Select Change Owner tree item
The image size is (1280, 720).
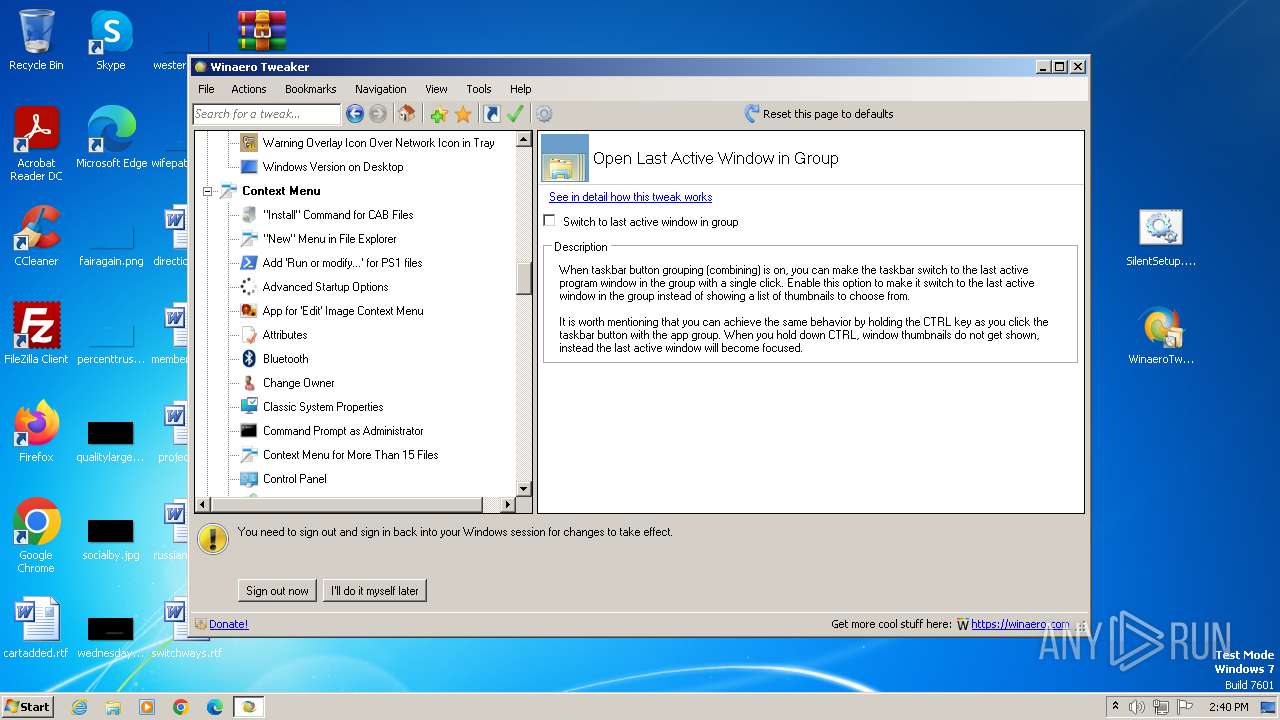(x=299, y=383)
